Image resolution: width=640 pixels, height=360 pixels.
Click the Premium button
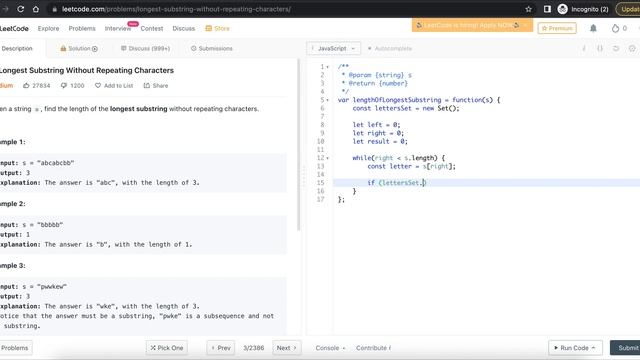click(x=557, y=28)
